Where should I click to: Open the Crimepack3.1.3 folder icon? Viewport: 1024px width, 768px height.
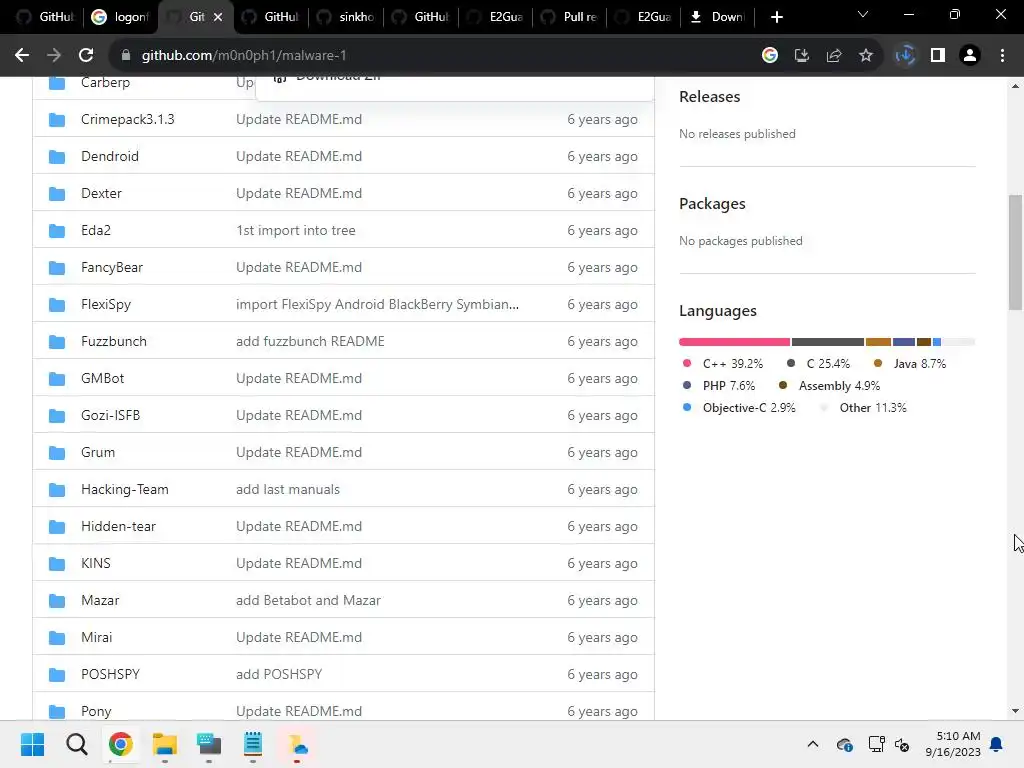57,120
